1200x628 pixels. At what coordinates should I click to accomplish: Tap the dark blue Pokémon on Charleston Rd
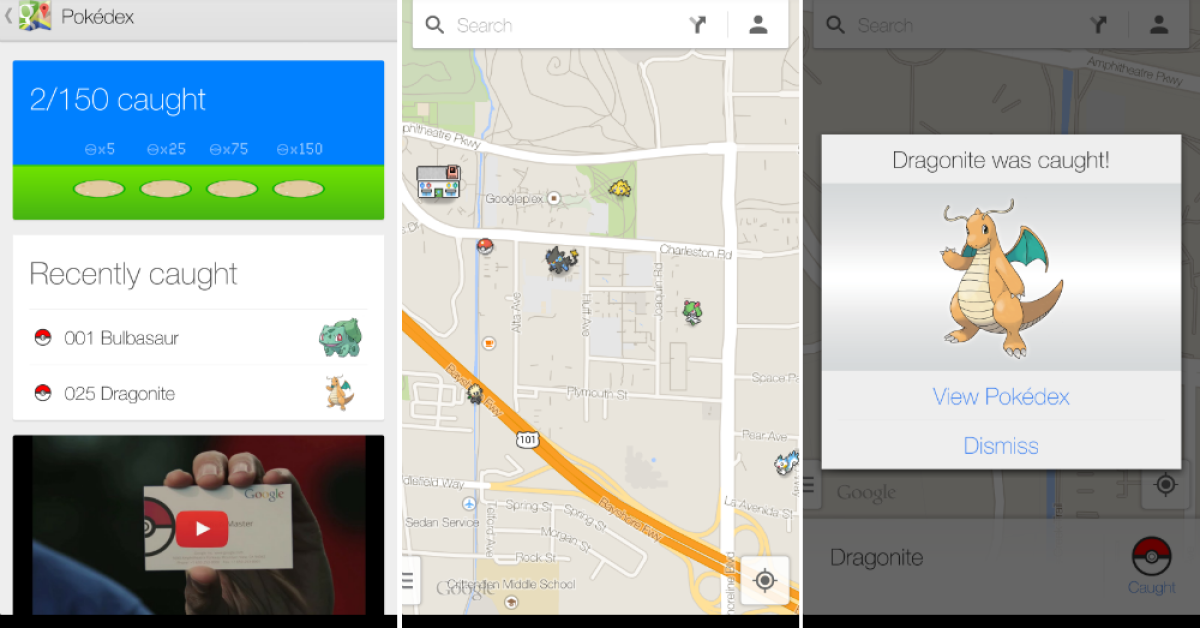click(x=562, y=261)
